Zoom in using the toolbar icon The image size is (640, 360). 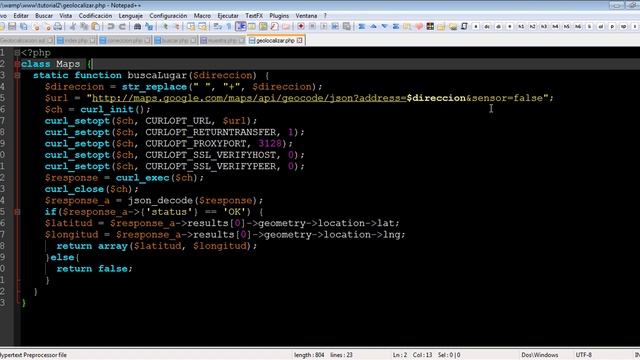165,27
